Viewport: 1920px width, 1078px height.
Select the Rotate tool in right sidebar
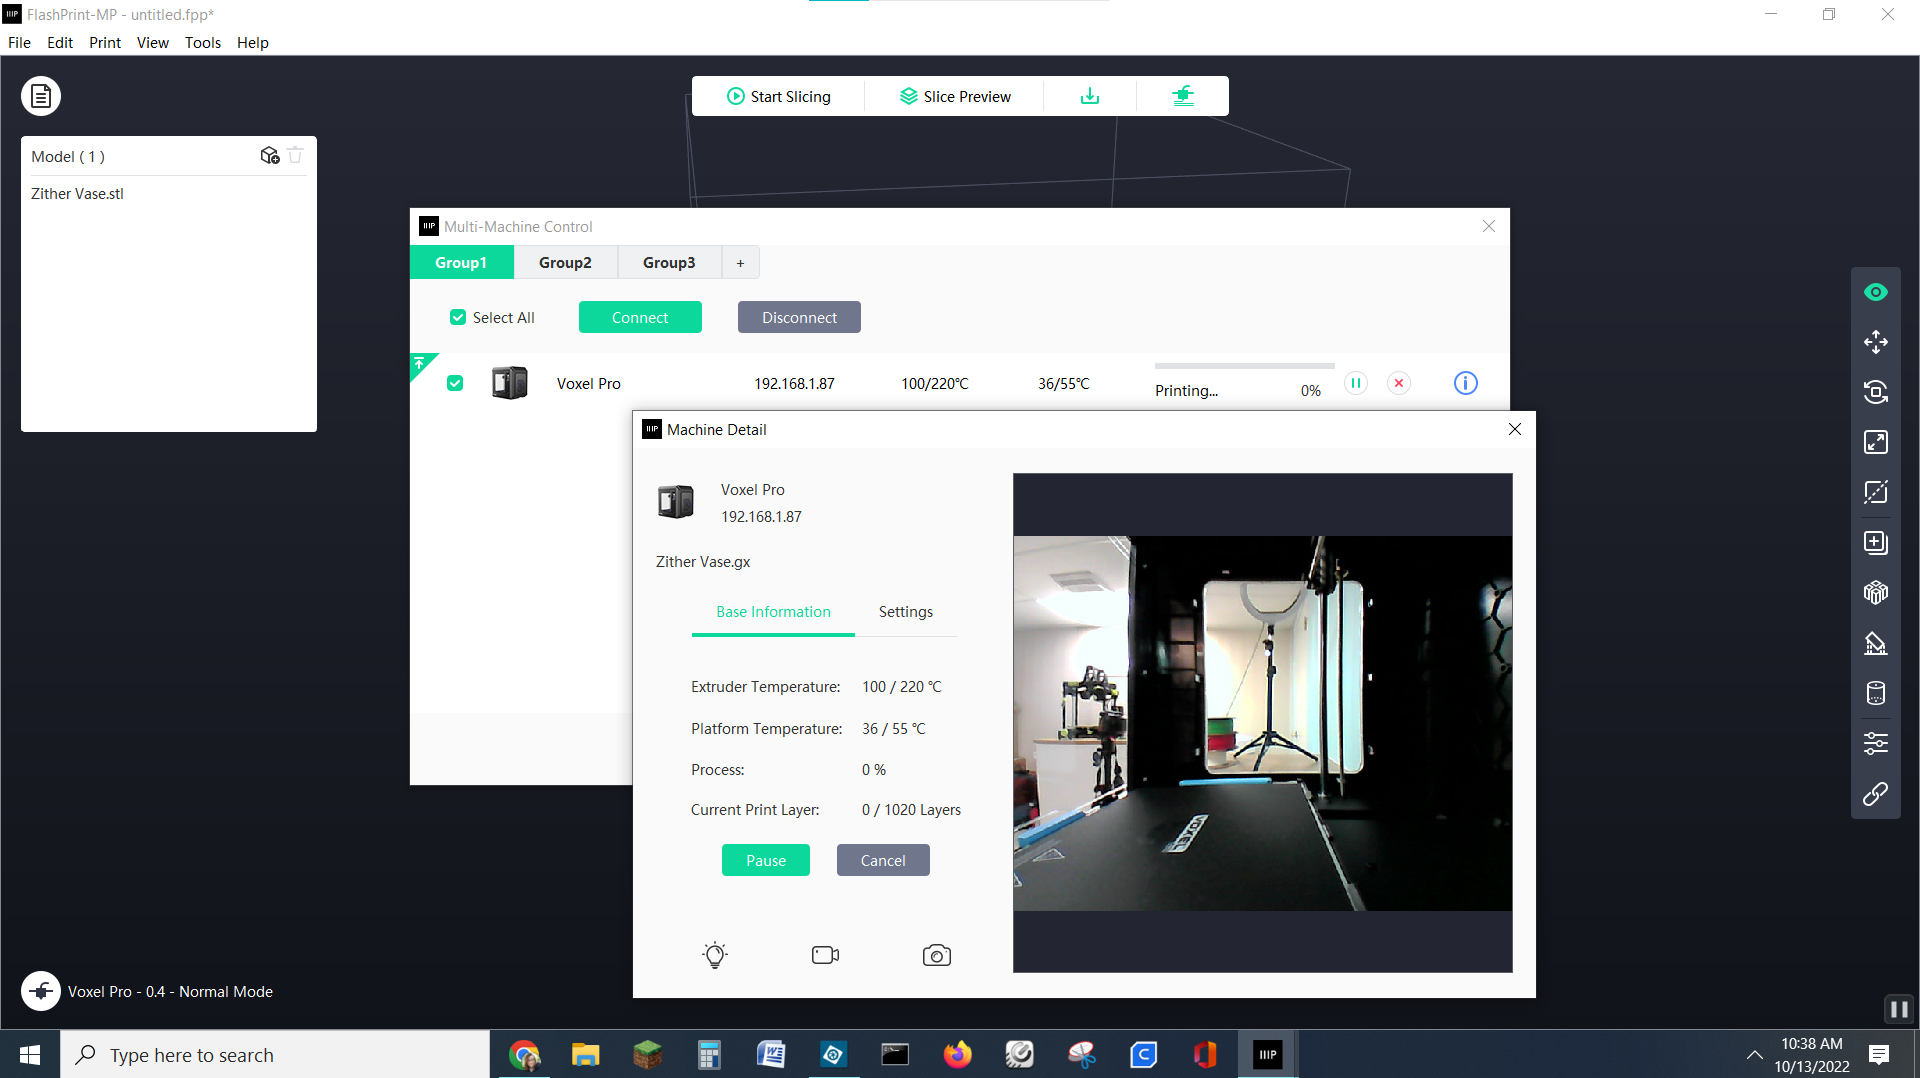1876,392
